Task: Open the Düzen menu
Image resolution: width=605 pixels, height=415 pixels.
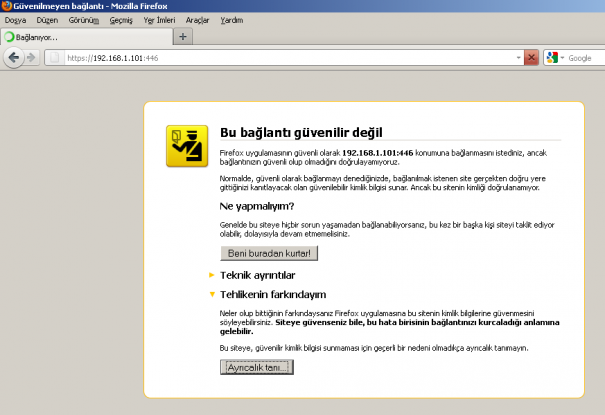Action: [47, 20]
